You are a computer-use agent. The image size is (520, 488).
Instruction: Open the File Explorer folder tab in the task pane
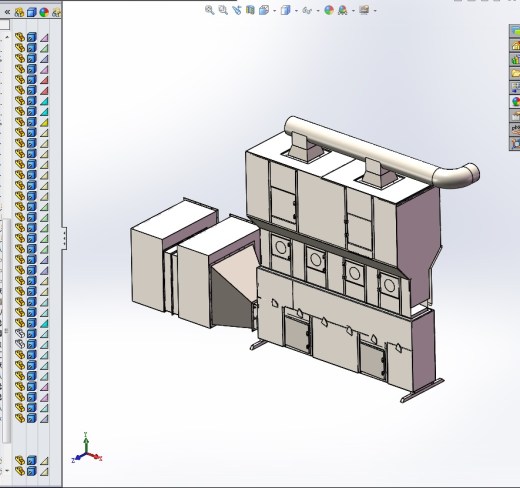[x=515, y=73]
